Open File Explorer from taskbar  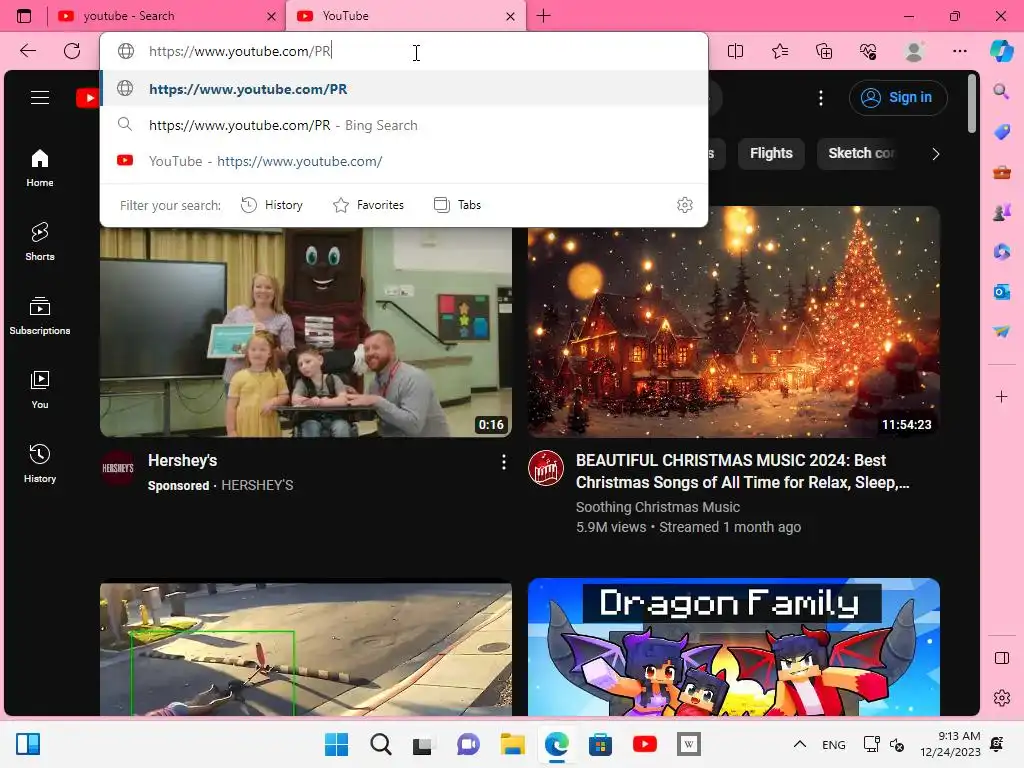pos(513,744)
